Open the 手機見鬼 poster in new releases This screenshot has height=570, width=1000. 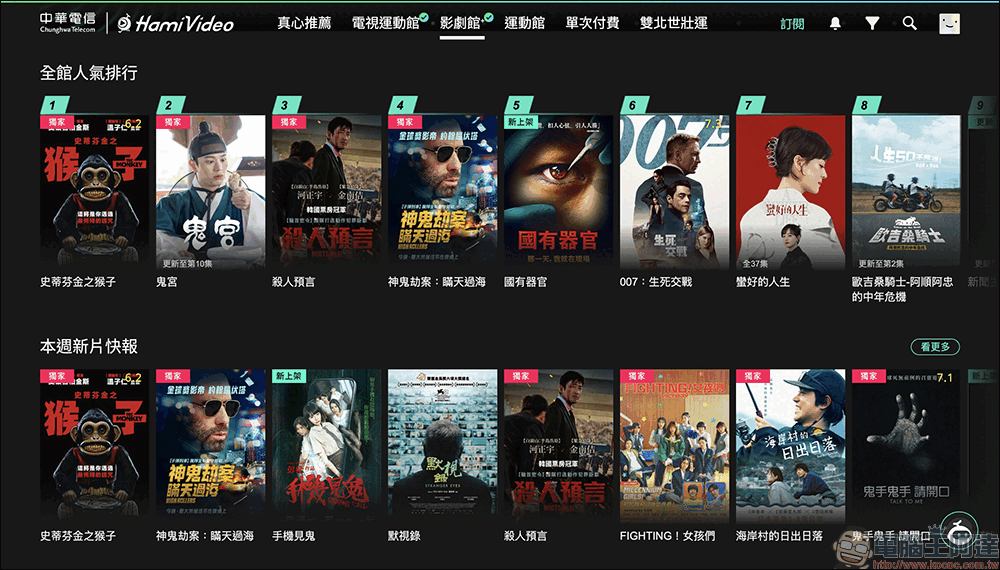(327, 446)
